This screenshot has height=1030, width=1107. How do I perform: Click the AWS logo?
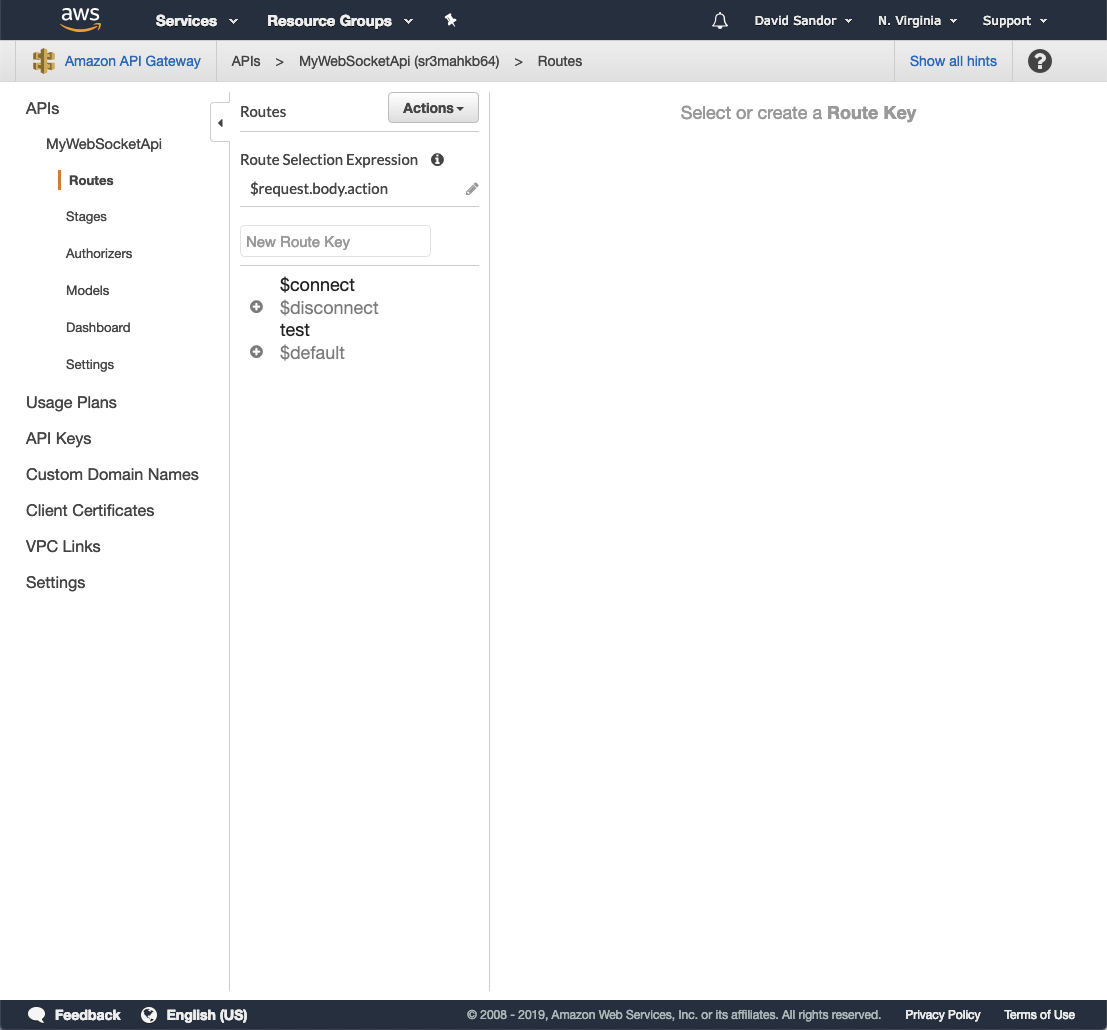point(80,20)
